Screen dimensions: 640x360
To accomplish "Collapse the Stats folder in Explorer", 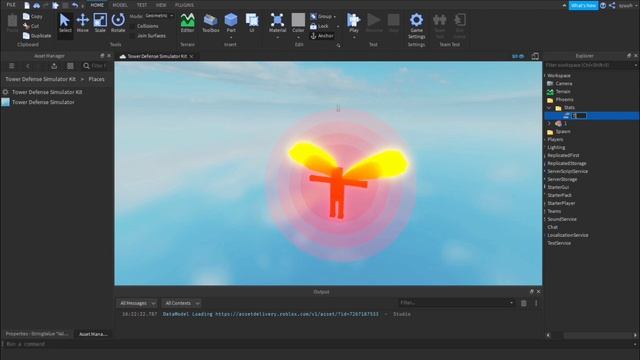I will 549,108.
